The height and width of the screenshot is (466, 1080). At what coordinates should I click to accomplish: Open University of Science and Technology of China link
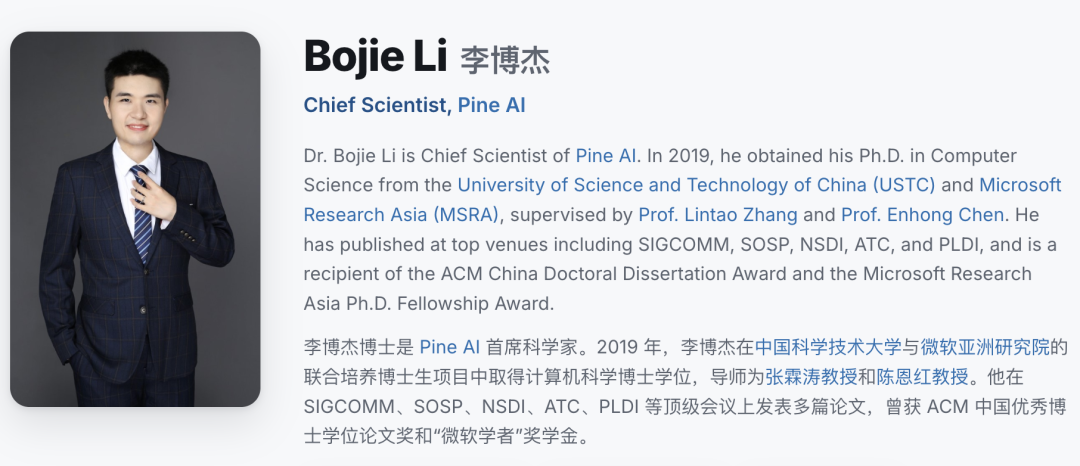tap(696, 185)
